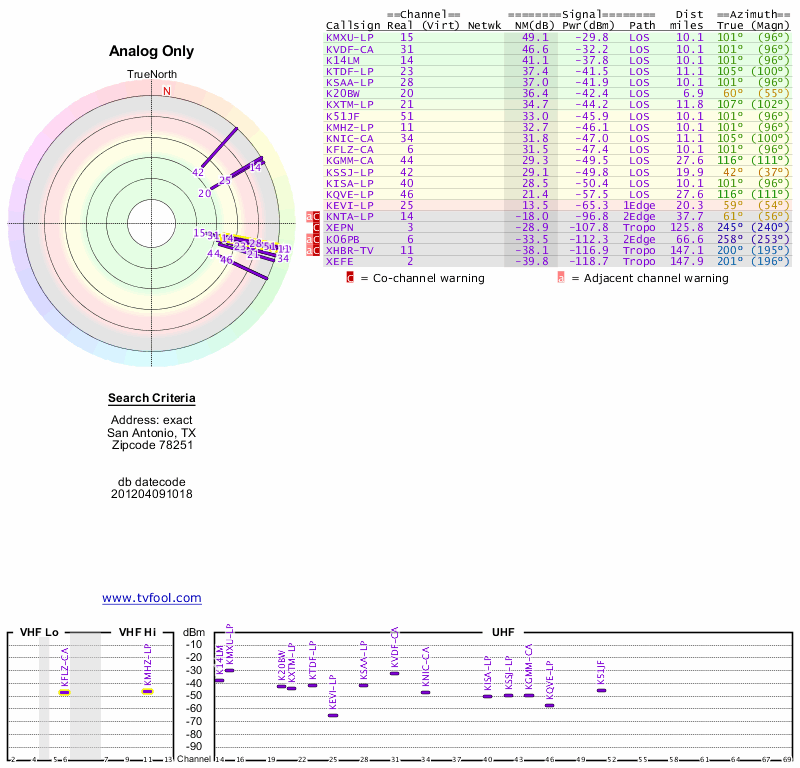
Task: Click K51JF callsign in the table
Action: [343, 116]
